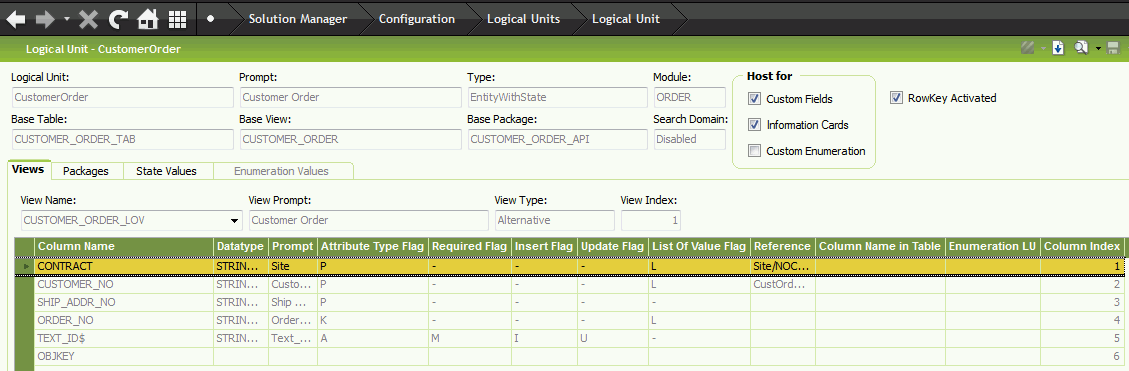
Task: Click the populate icon with blue down arrow
Action: point(1058,48)
